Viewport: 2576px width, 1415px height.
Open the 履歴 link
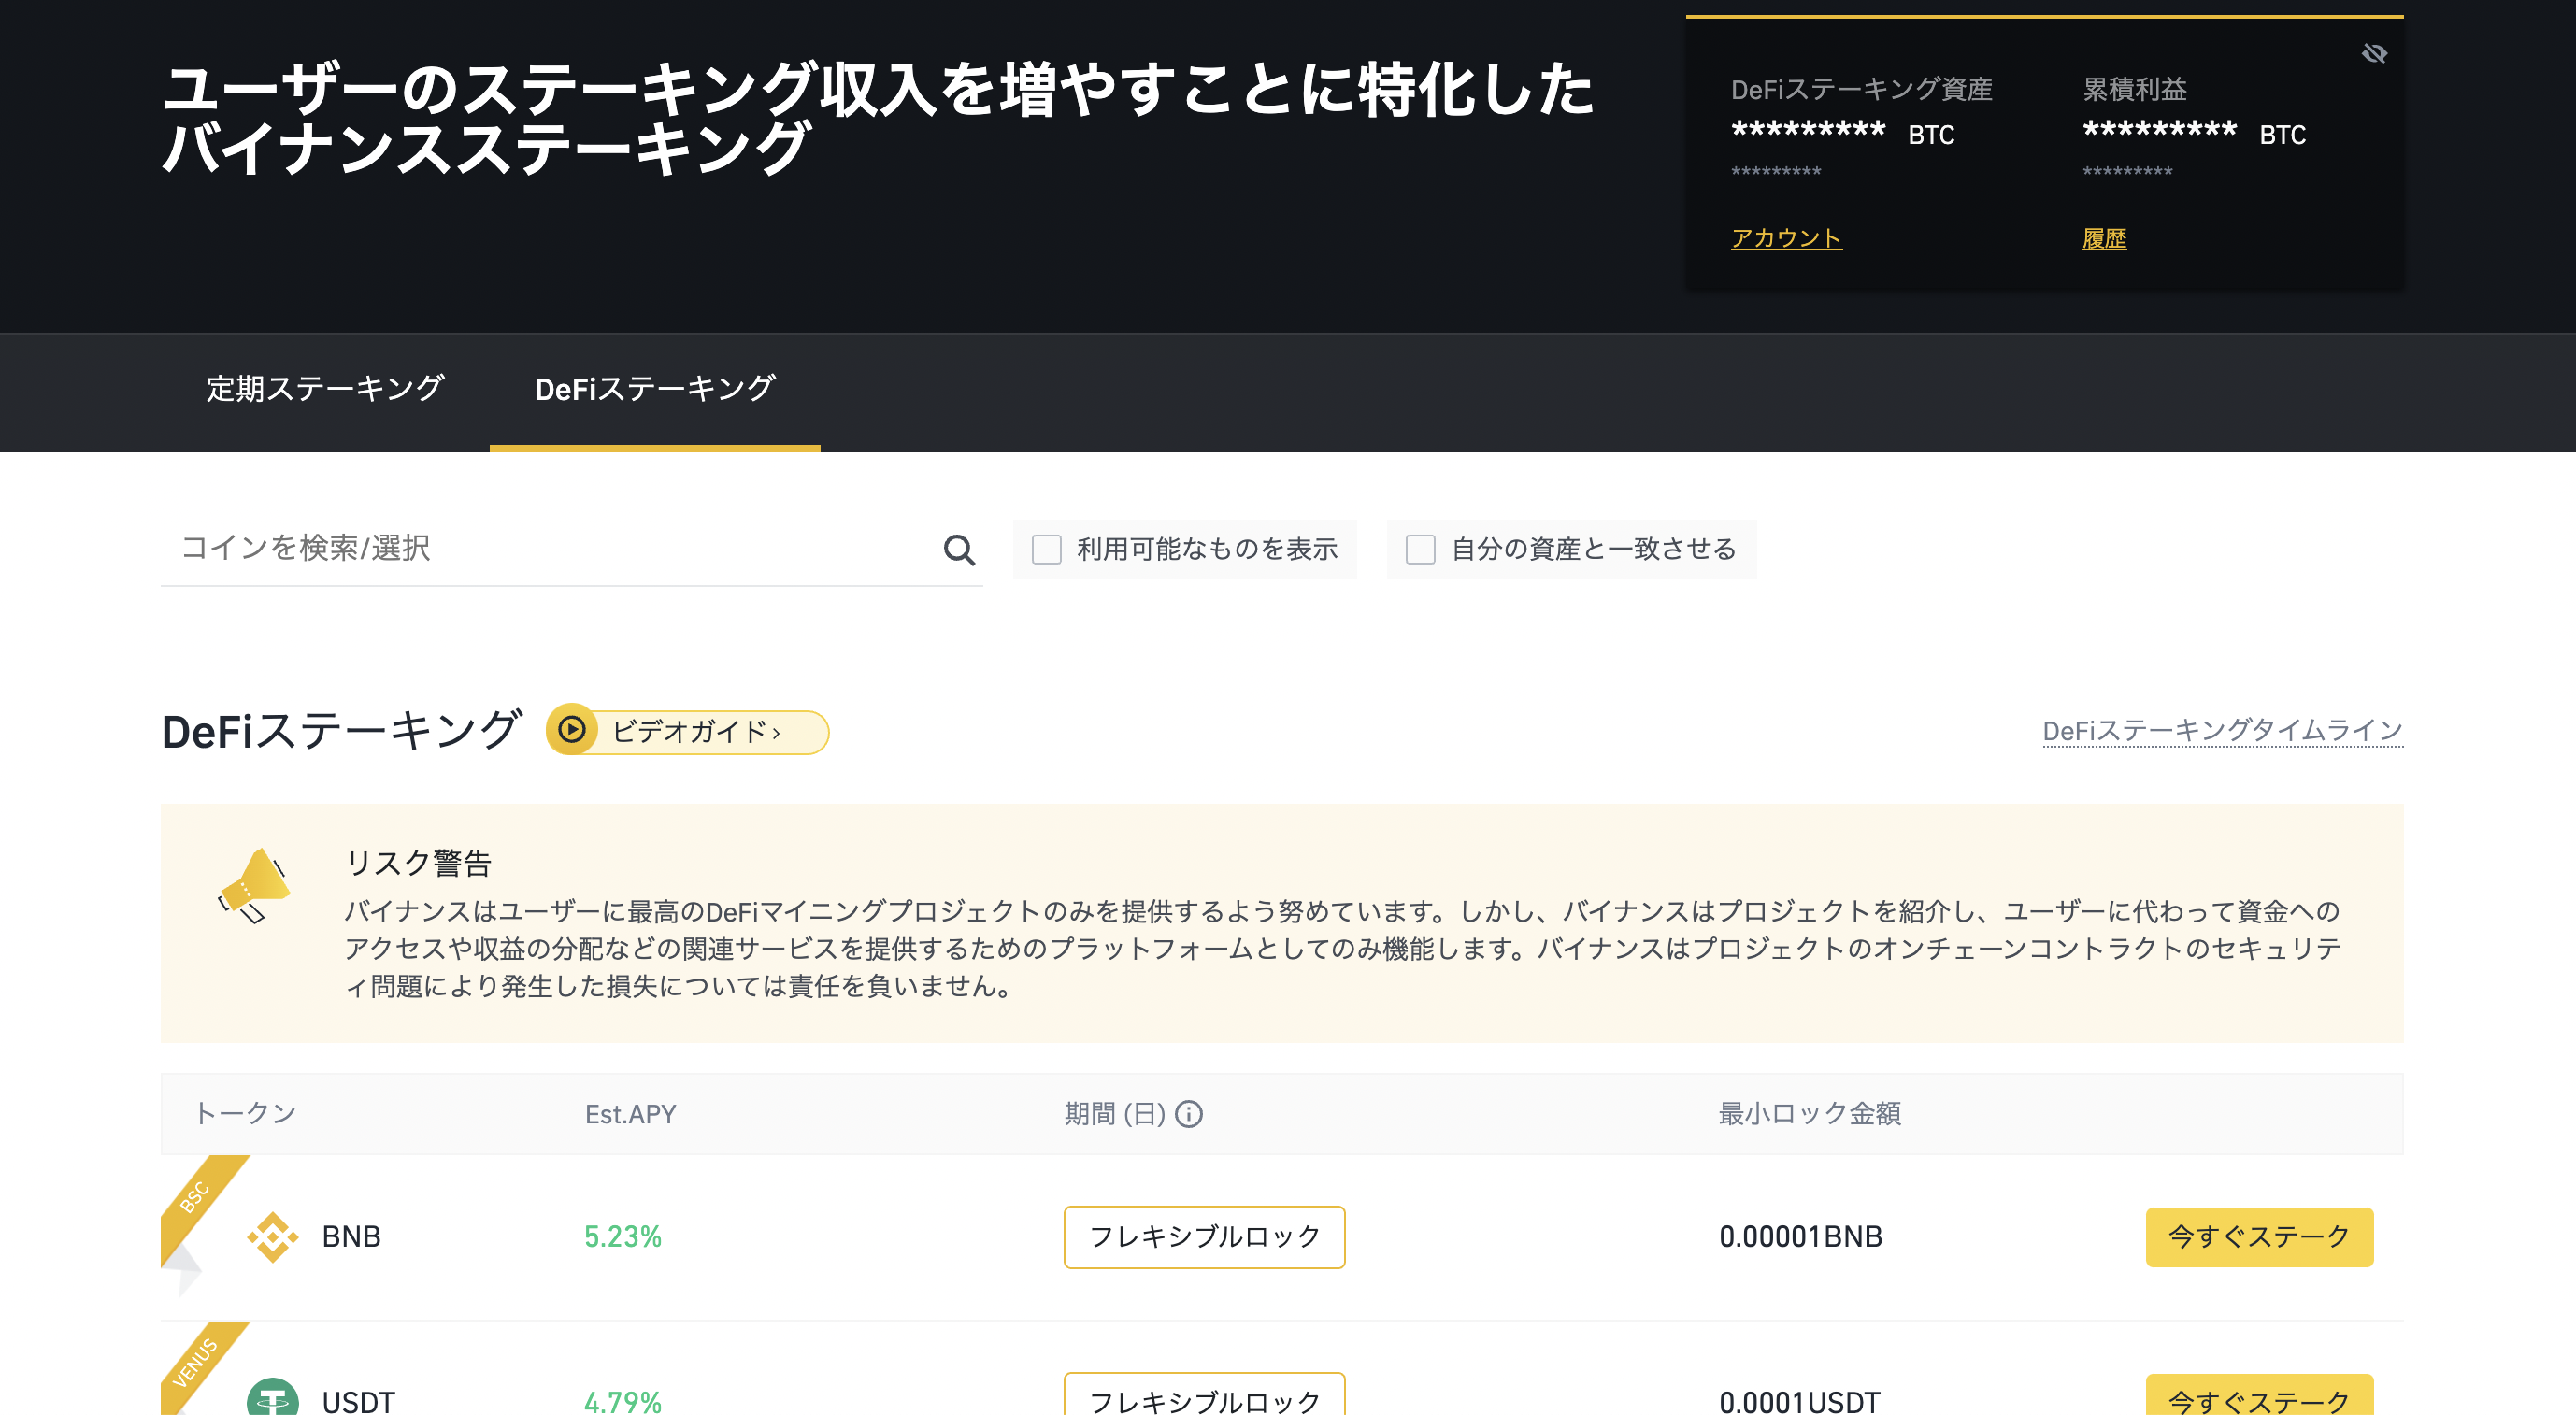click(2104, 238)
